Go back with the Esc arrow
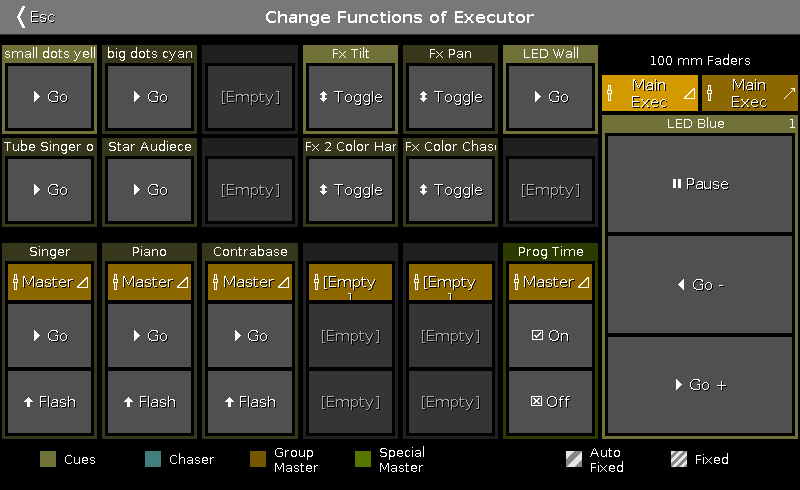 [x=35, y=17]
